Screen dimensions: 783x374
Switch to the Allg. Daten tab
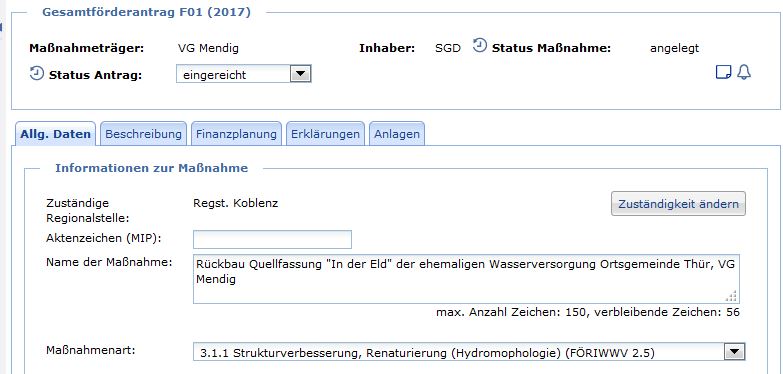(55, 134)
